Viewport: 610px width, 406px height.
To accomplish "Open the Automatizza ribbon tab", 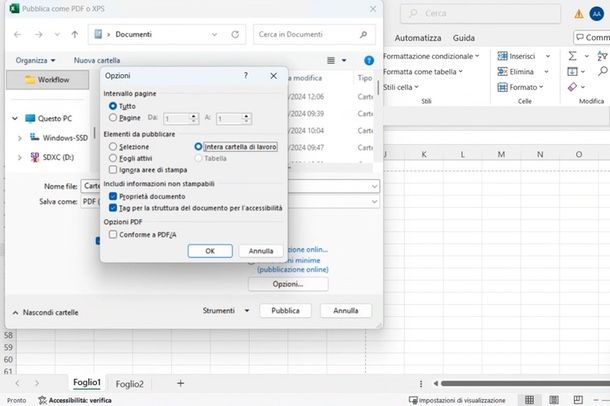I will coord(418,38).
